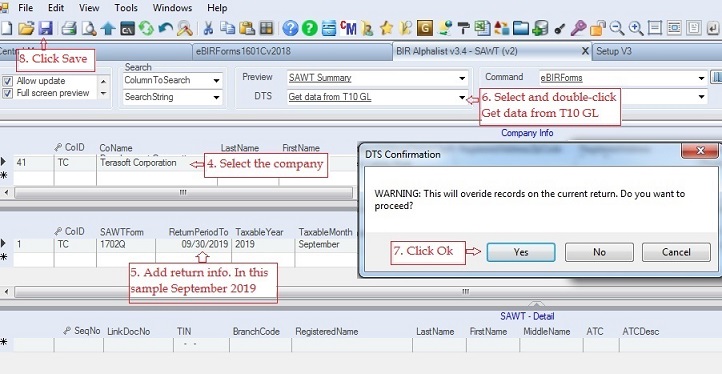Open the Help menu
722x374 pixels.
pos(217,8)
